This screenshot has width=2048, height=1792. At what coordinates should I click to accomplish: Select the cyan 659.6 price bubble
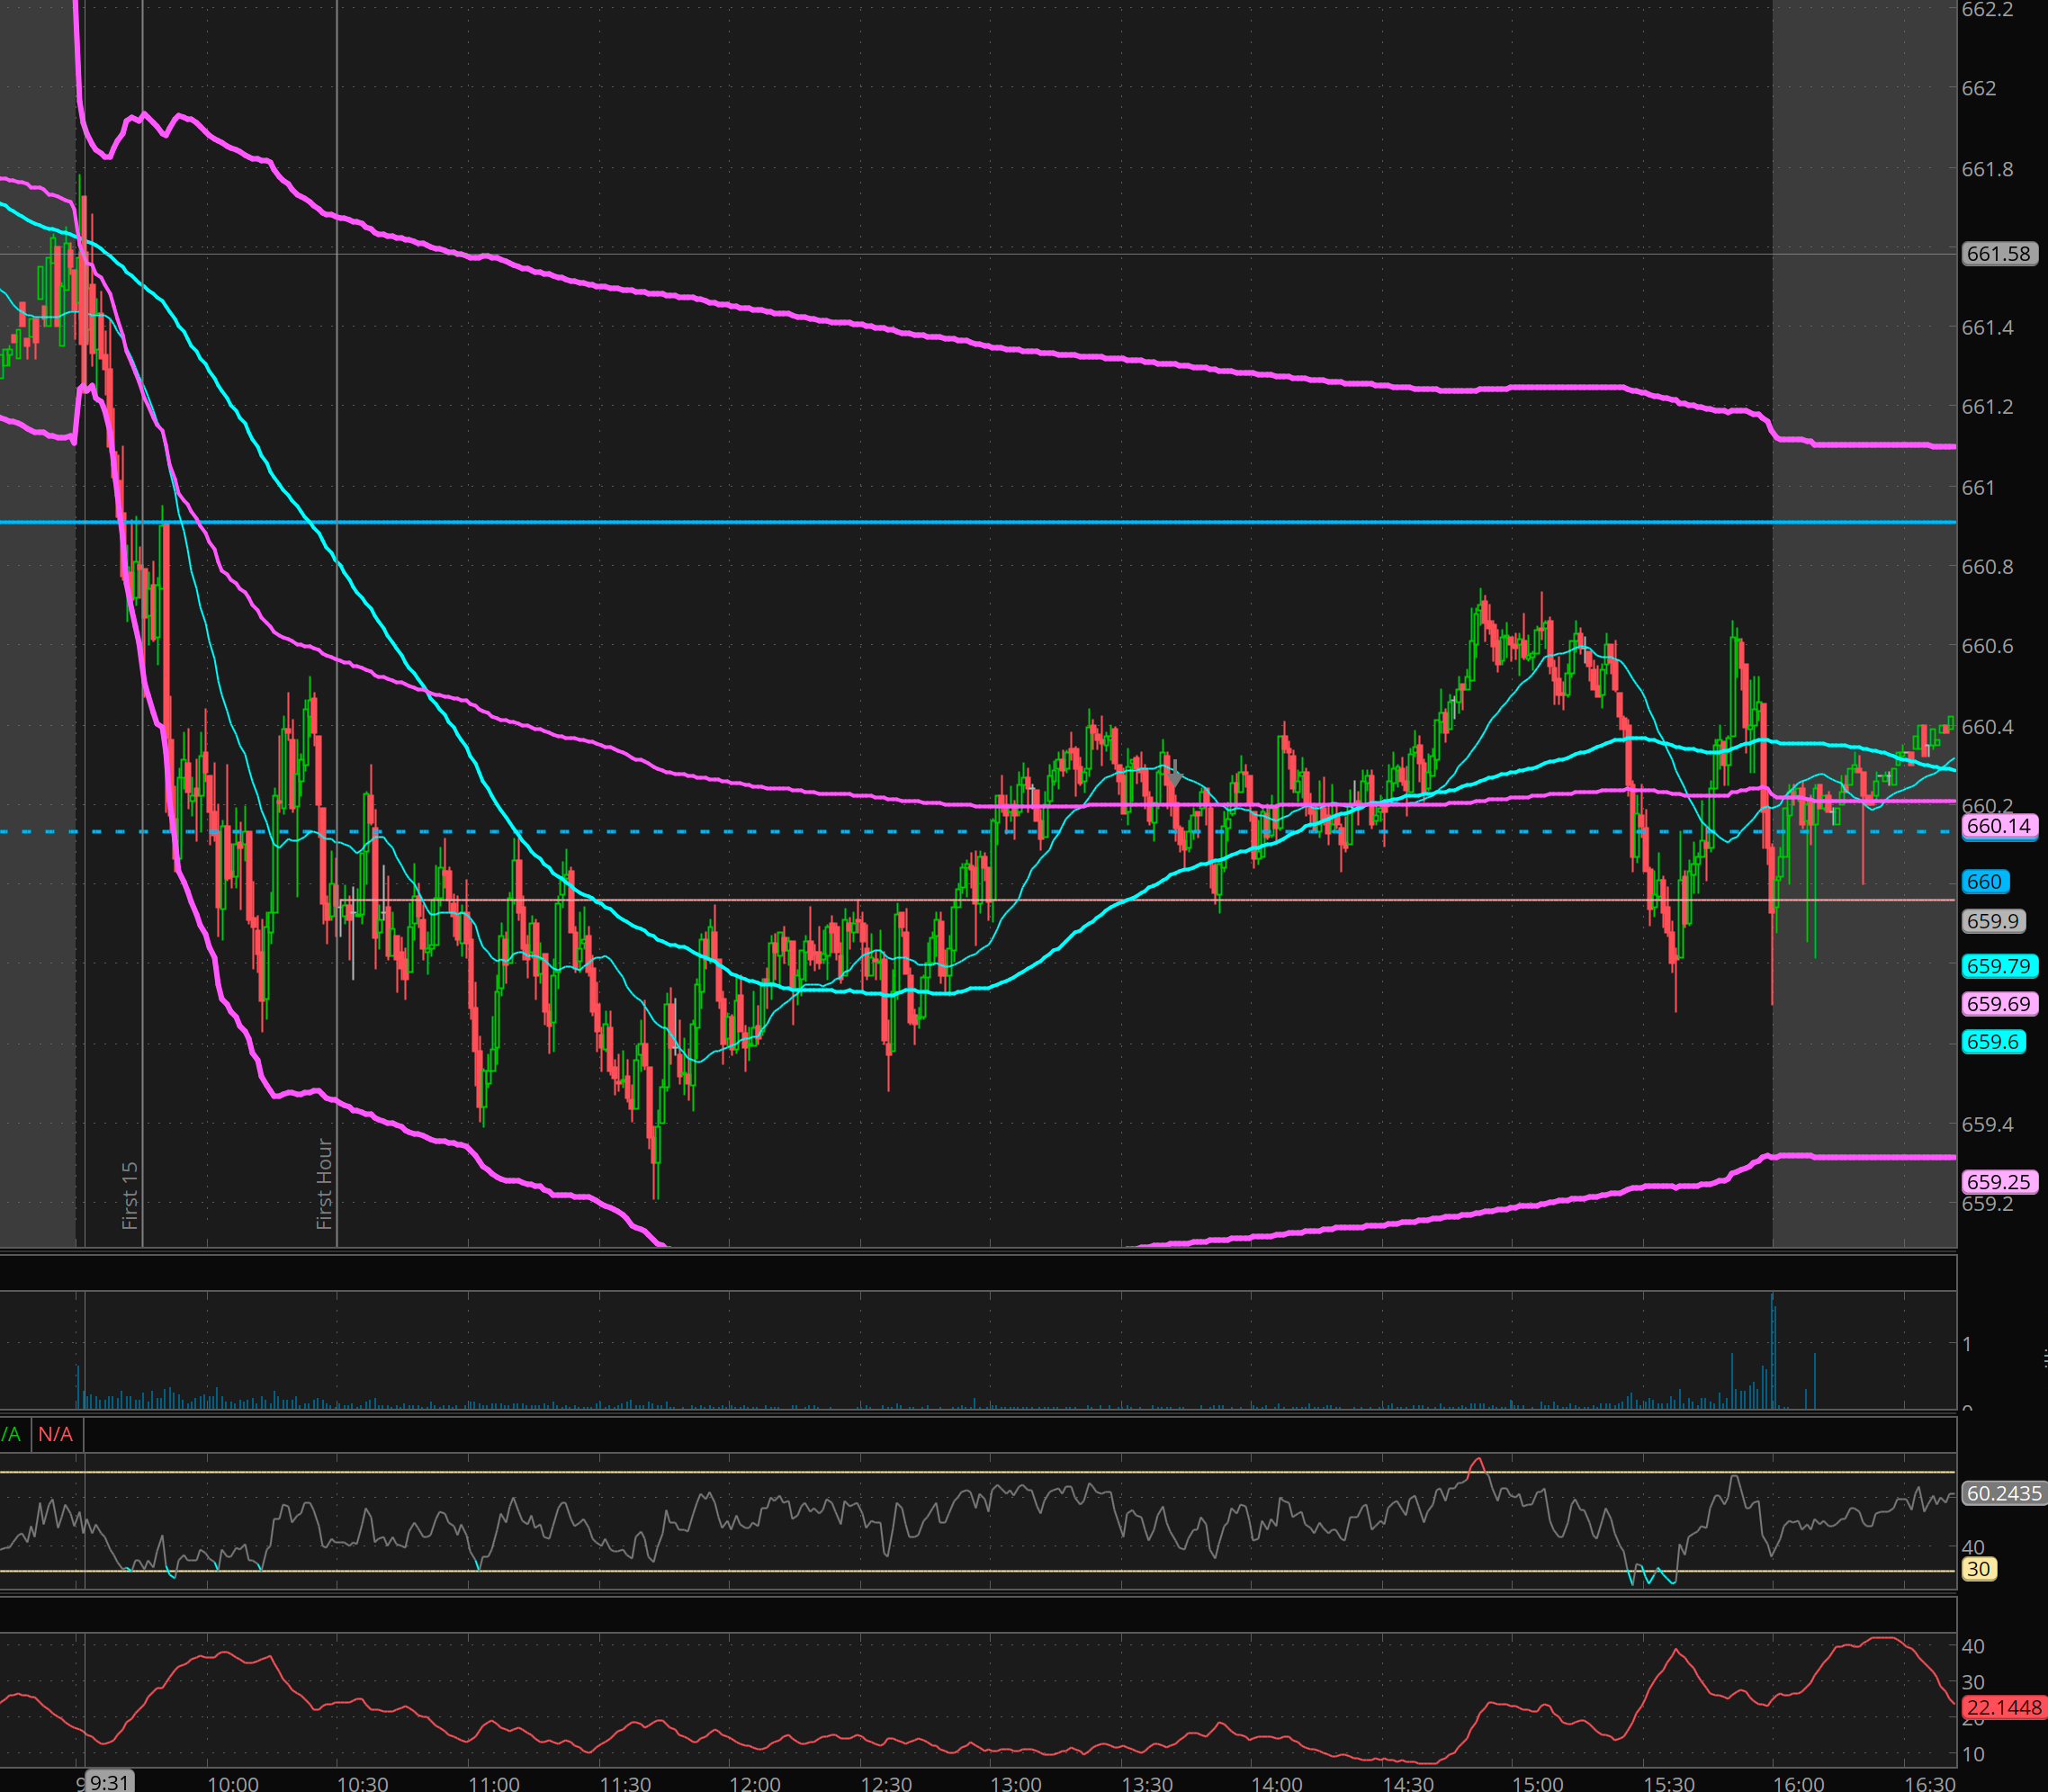click(1992, 1042)
